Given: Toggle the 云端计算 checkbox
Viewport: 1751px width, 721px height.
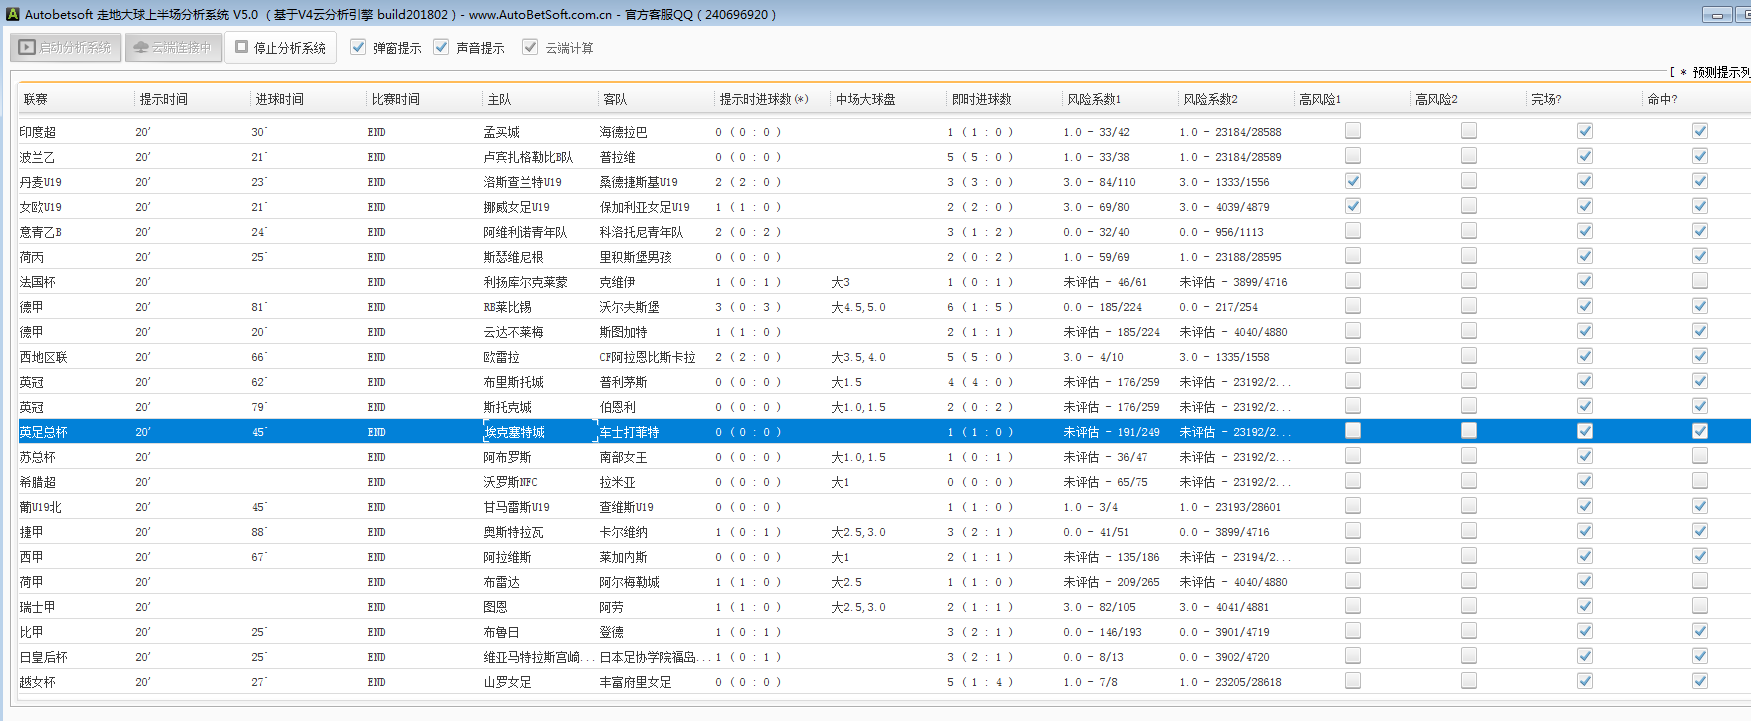Looking at the screenshot, I should click(x=530, y=47).
